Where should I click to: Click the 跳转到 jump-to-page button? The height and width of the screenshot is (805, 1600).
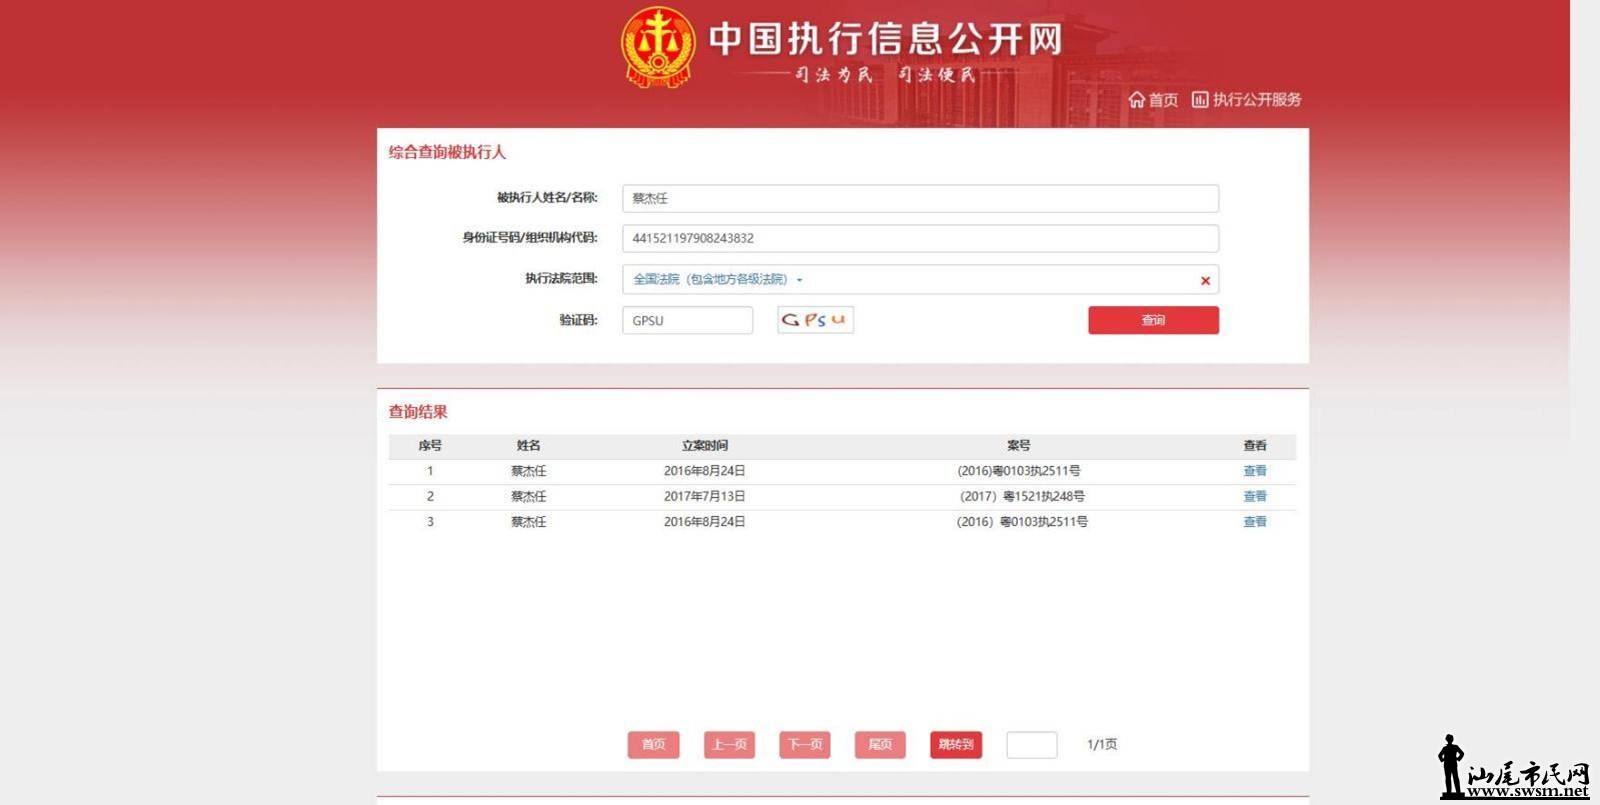click(956, 745)
